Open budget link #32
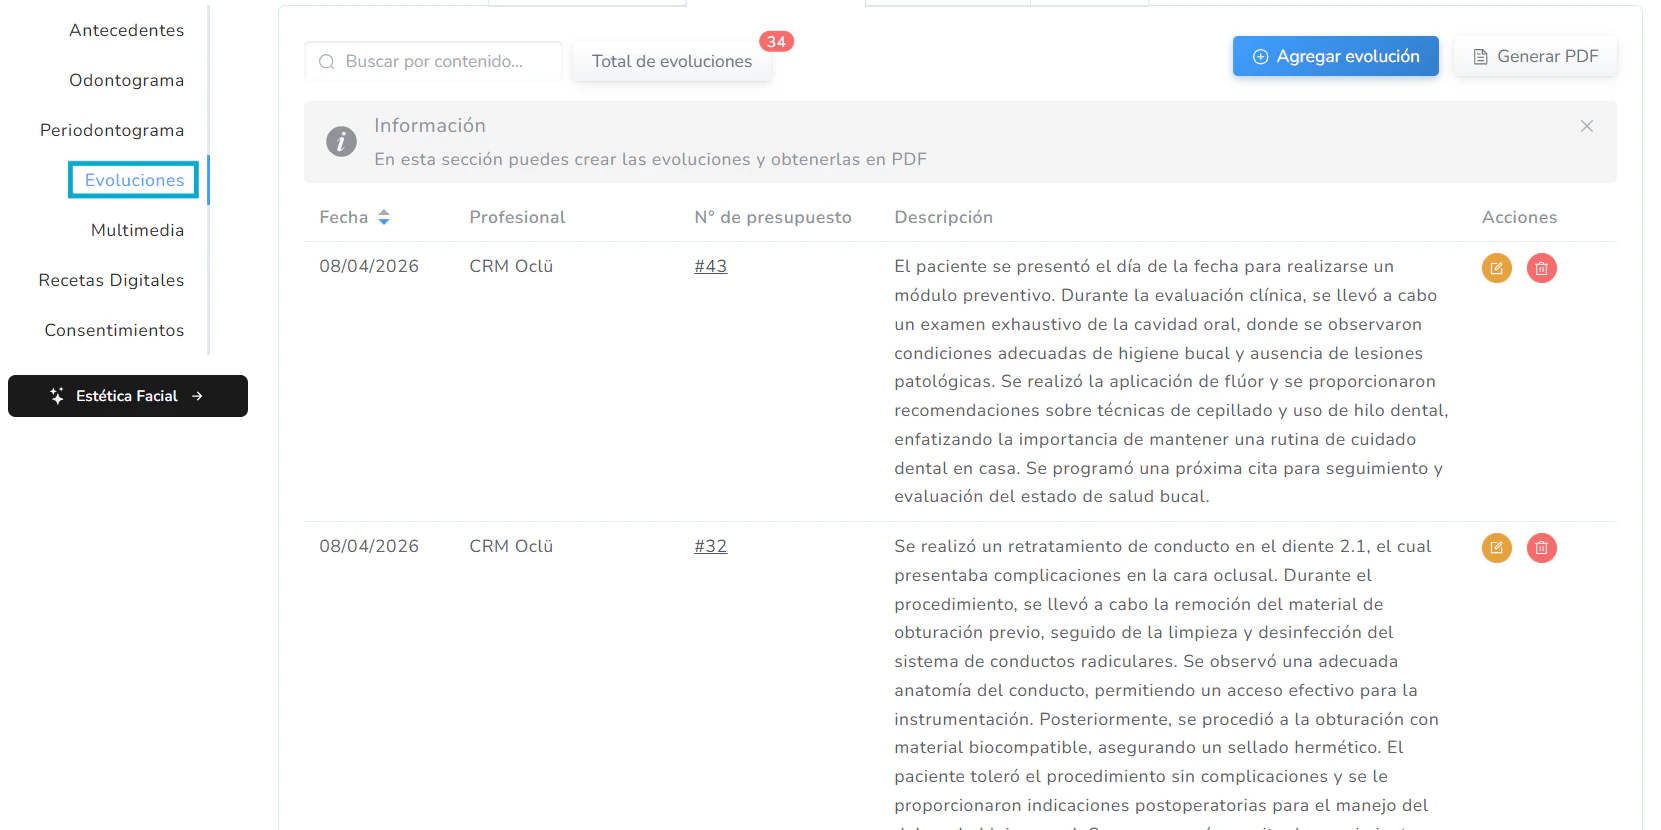Image resolution: width=1661 pixels, height=830 pixels. [711, 546]
